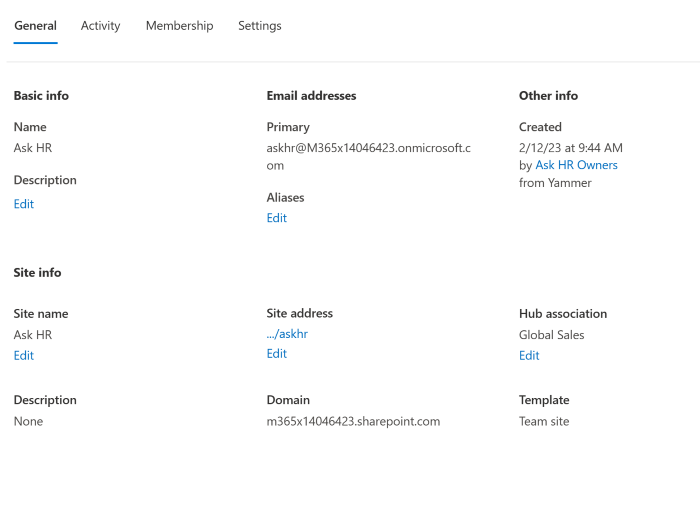
Task: Click the Created date and time
Action: [x=570, y=148]
